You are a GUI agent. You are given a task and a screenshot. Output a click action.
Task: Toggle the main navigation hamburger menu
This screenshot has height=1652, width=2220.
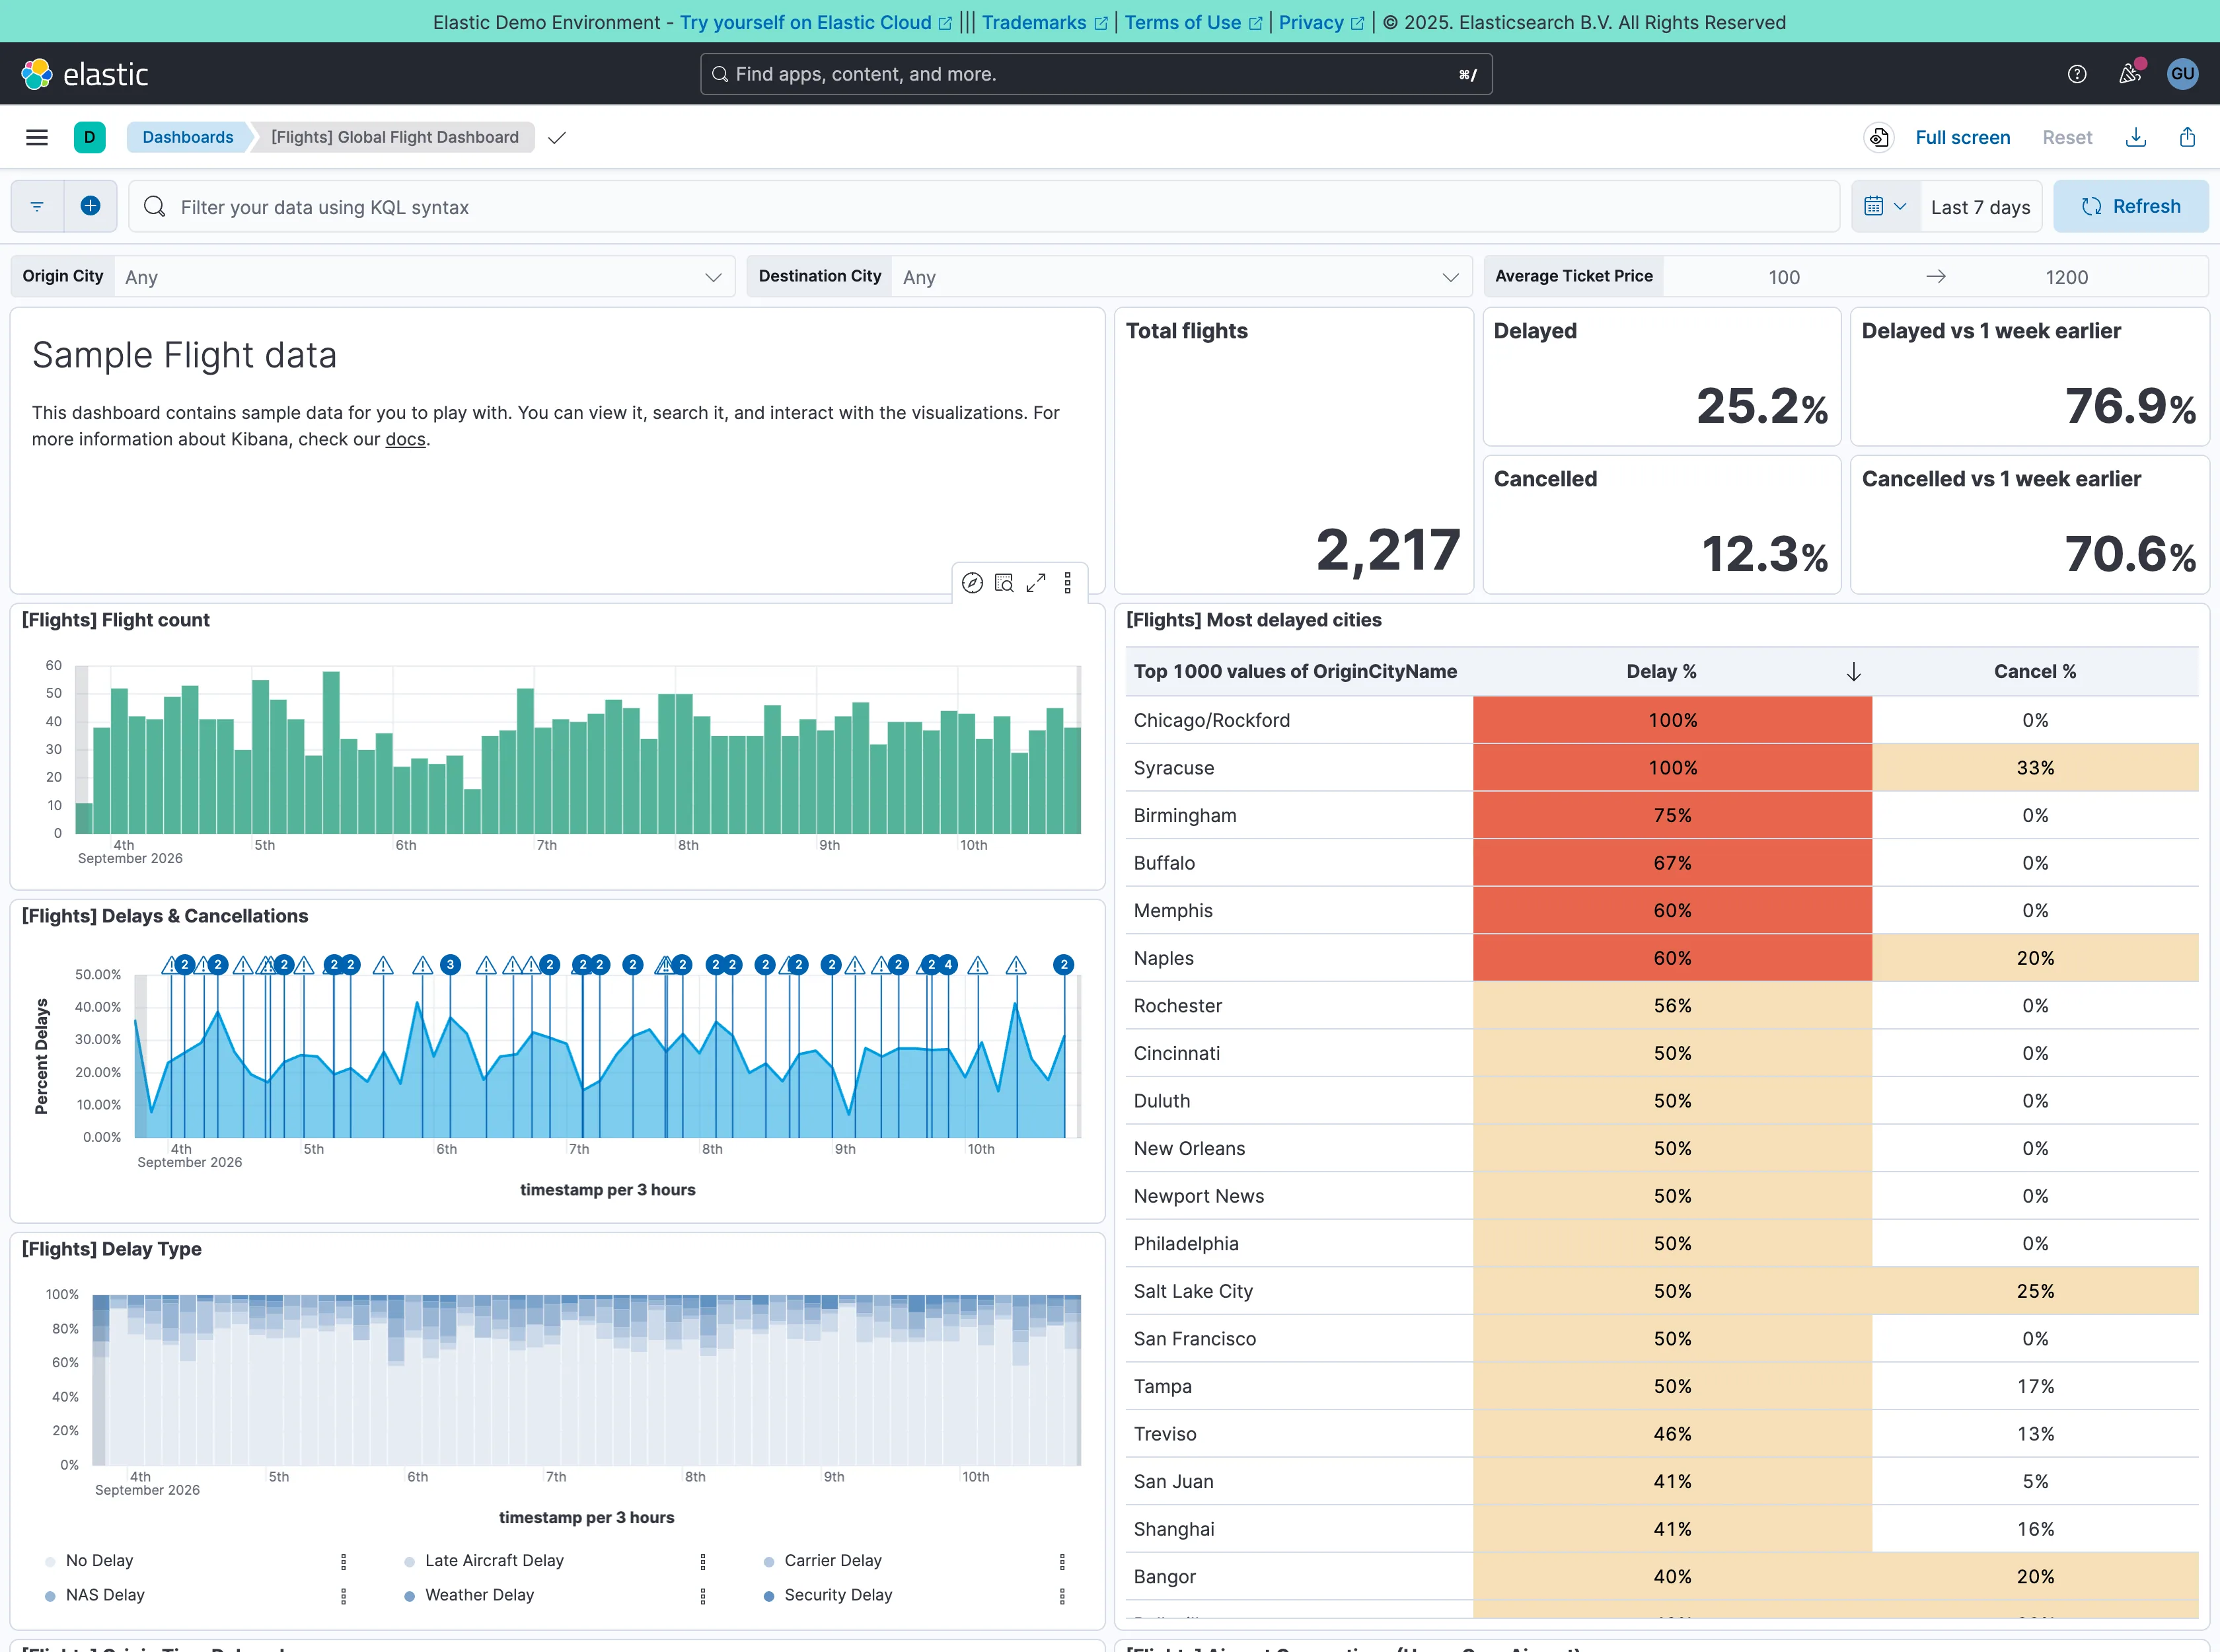37,137
